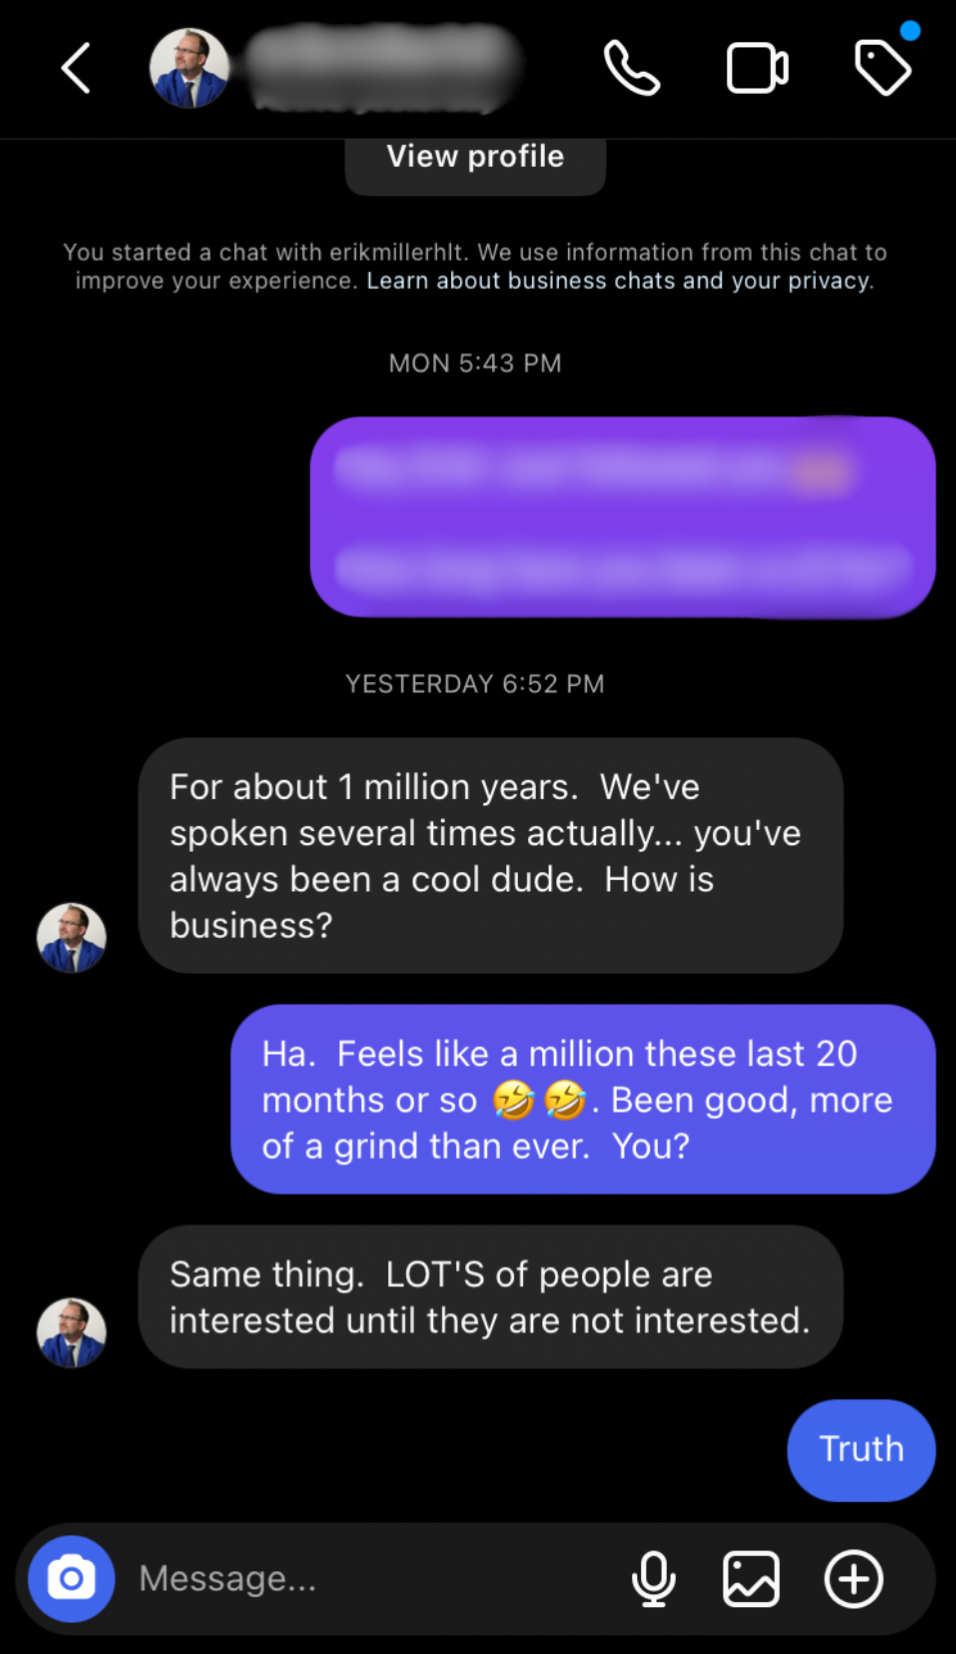This screenshot has height=1654, width=956.
Task: Start a video call with camera icon
Action: [757, 68]
